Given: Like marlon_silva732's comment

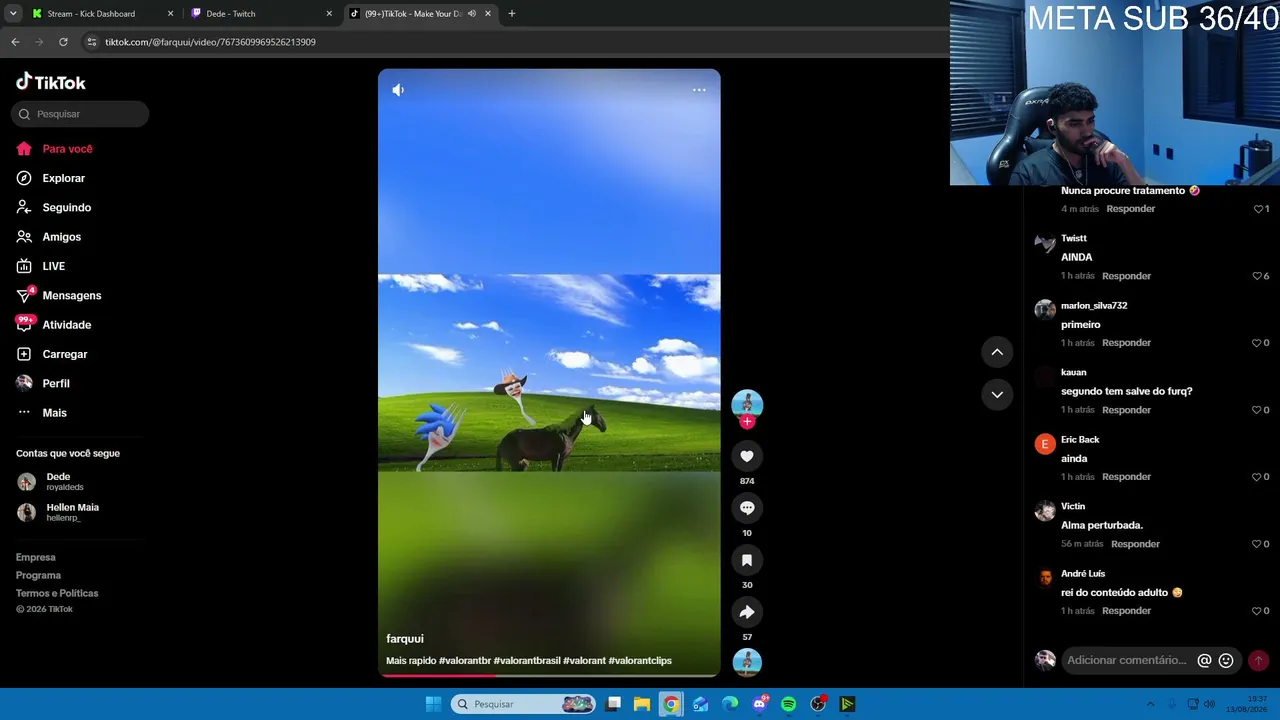Looking at the screenshot, I should [x=1258, y=343].
